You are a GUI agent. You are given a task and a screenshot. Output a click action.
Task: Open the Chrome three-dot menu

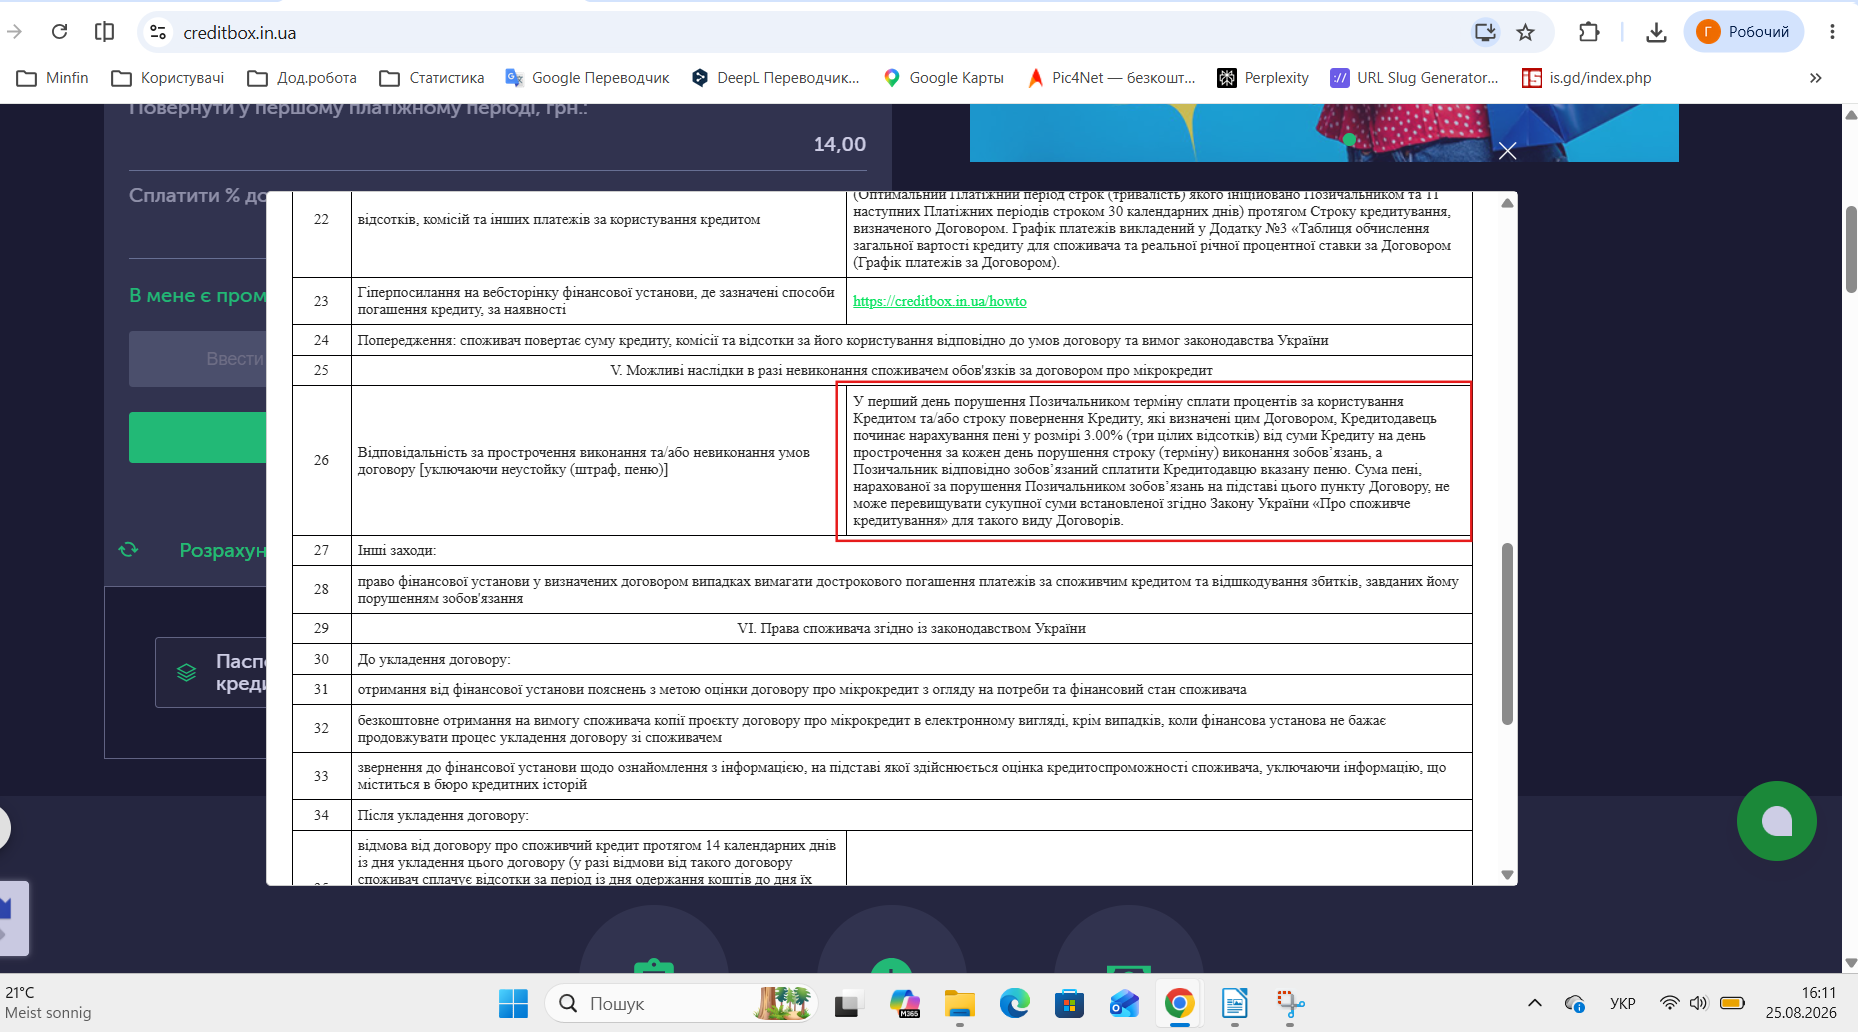pos(1832,32)
